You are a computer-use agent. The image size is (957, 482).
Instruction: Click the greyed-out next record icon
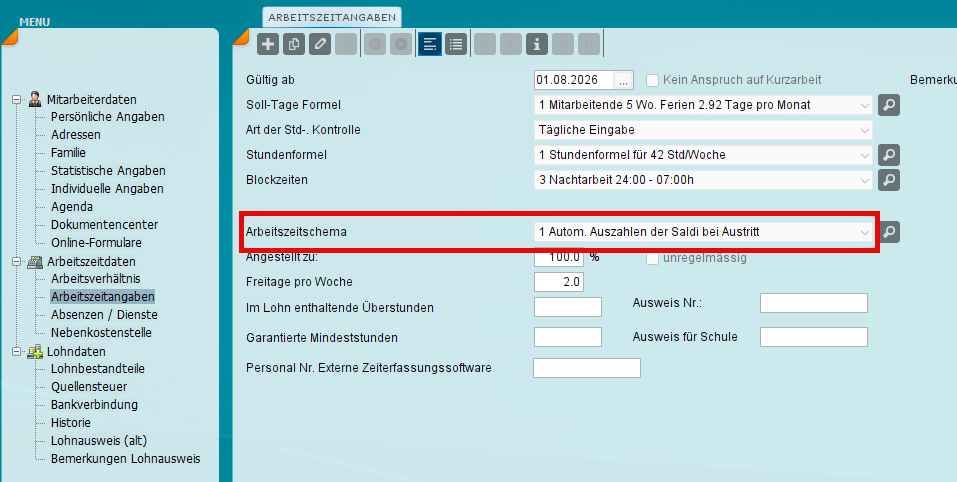563,45
